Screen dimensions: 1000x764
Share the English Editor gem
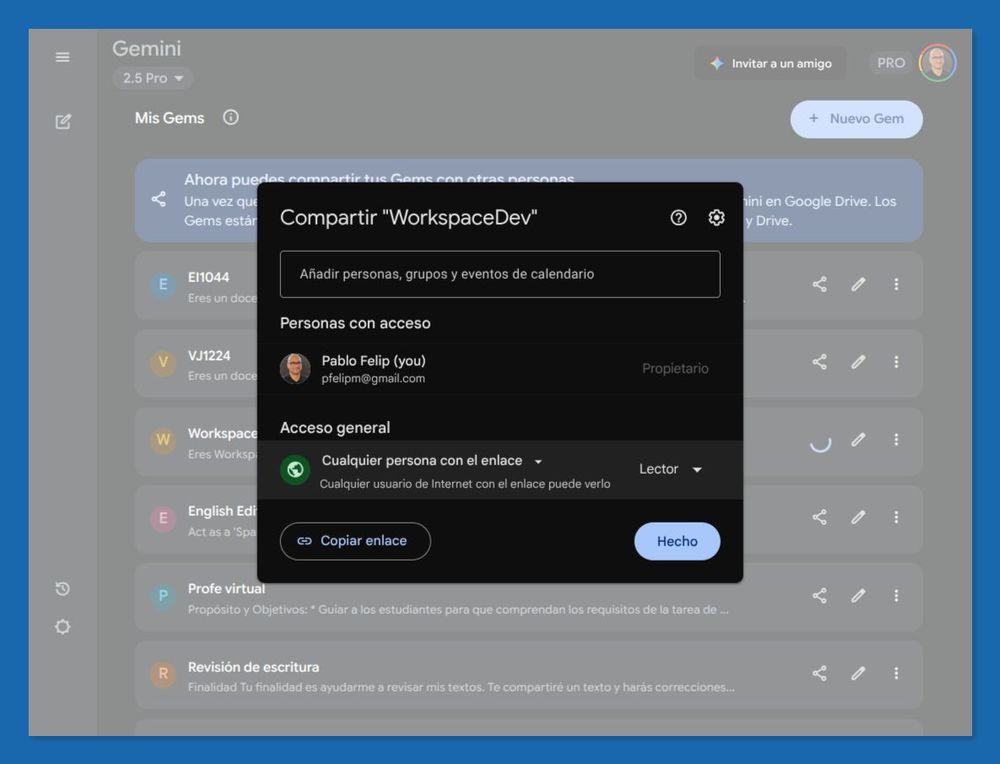(820, 517)
